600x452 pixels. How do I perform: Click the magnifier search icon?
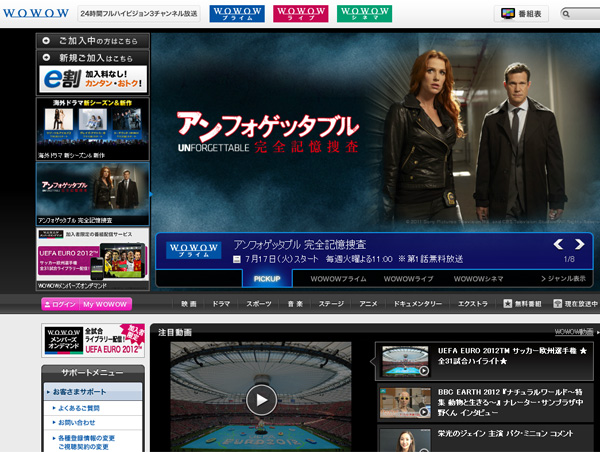(x=566, y=14)
